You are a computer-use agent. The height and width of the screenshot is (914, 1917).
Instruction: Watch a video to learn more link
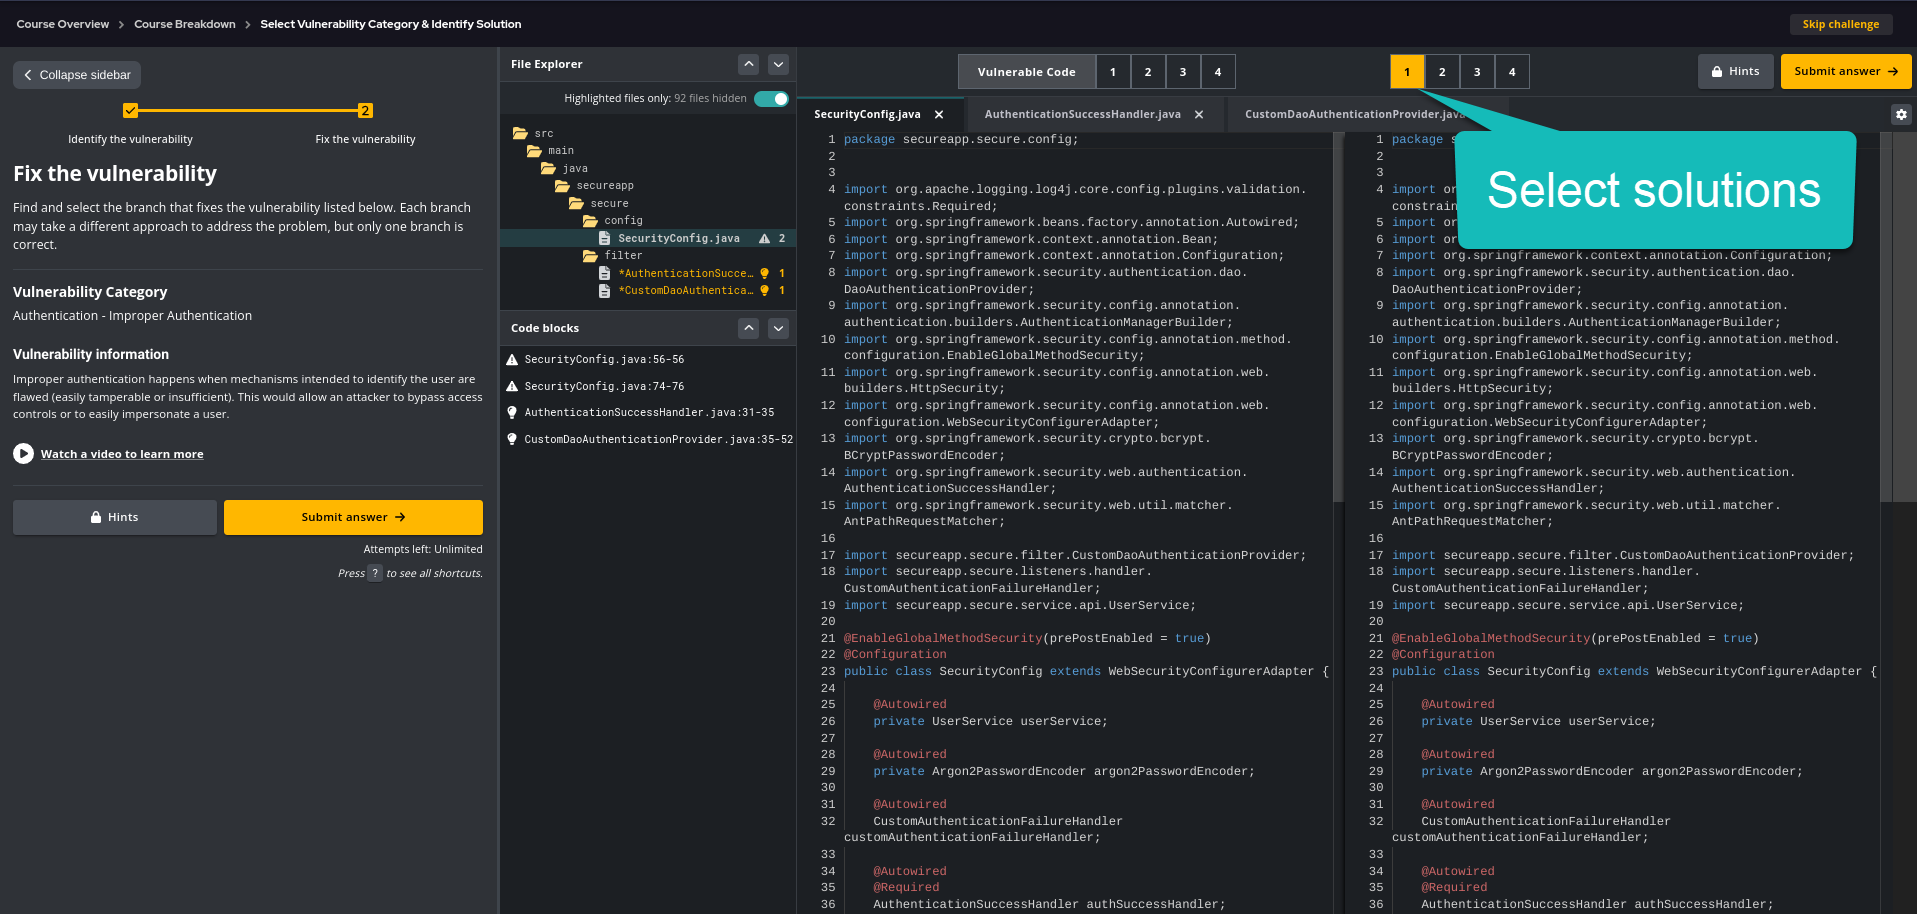click(x=122, y=454)
